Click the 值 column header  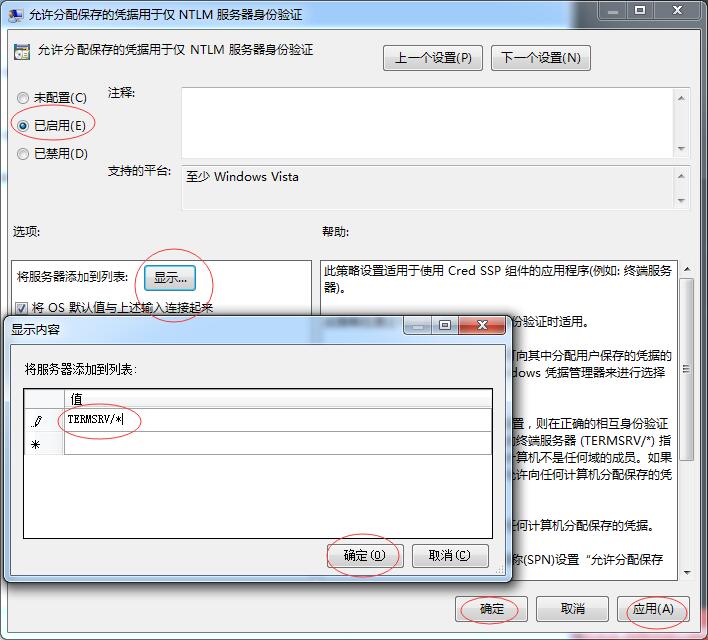coord(278,399)
